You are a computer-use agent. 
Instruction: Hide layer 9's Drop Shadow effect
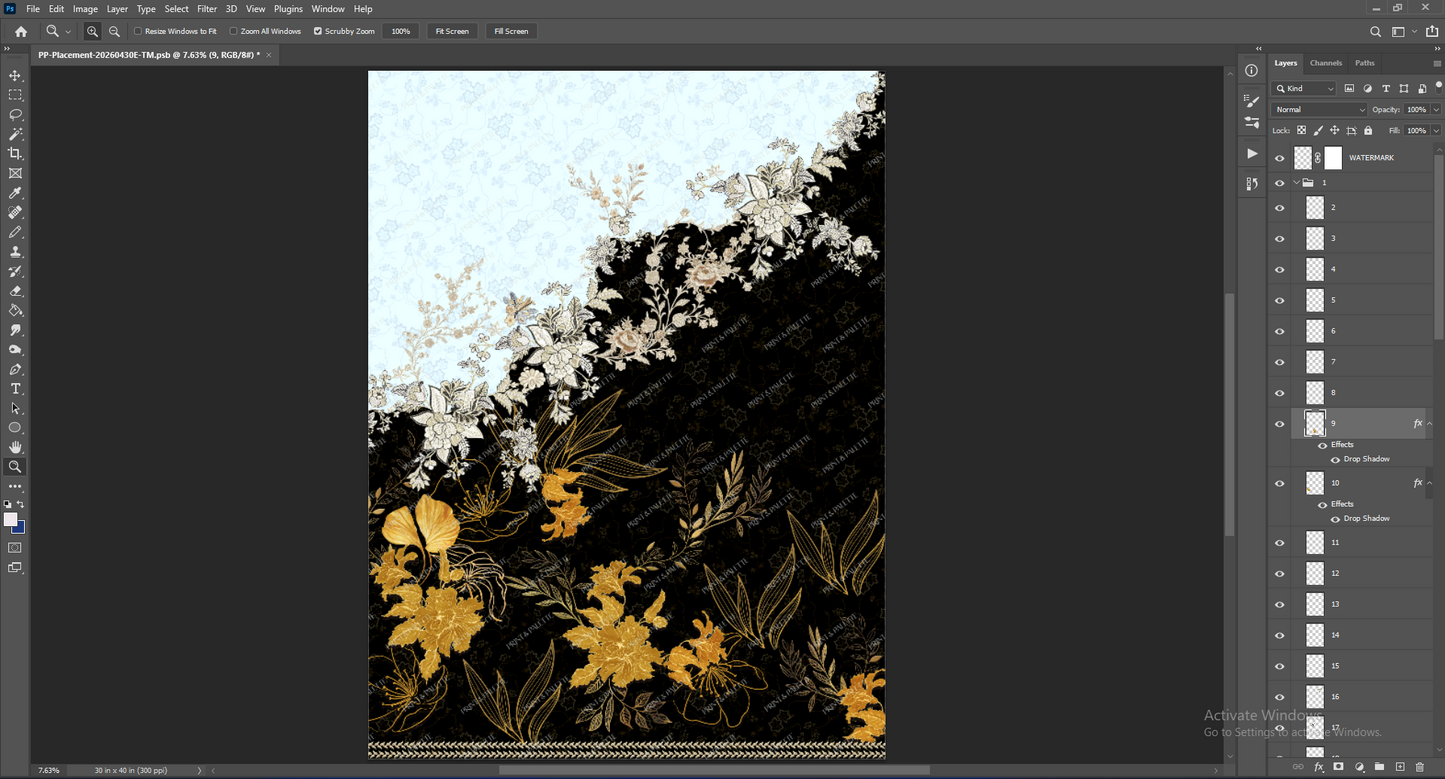tap(1335, 459)
